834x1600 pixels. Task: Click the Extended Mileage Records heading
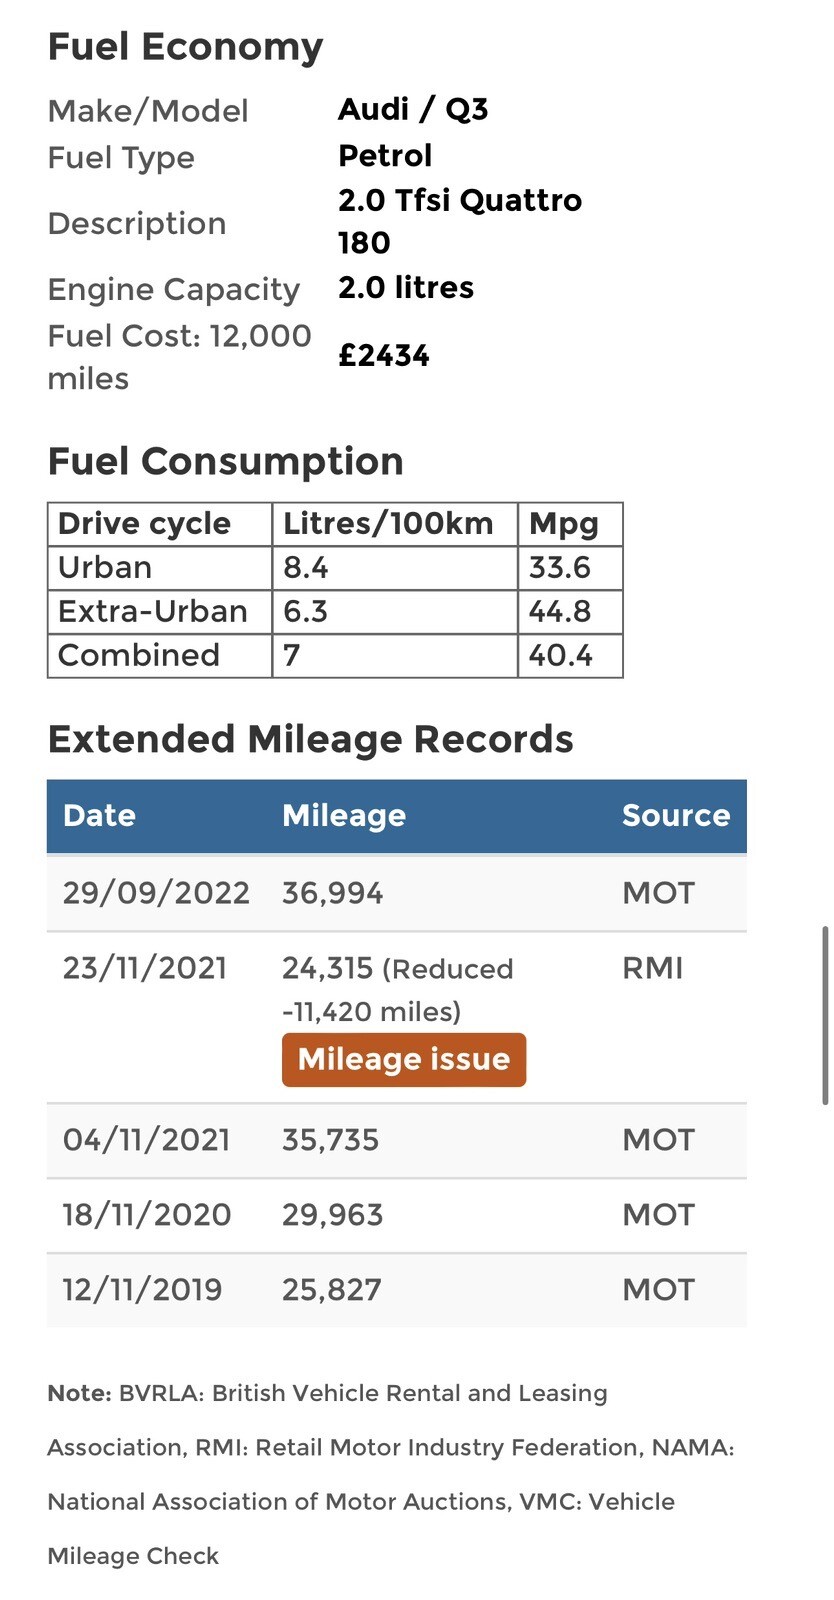(x=310, y=740)
